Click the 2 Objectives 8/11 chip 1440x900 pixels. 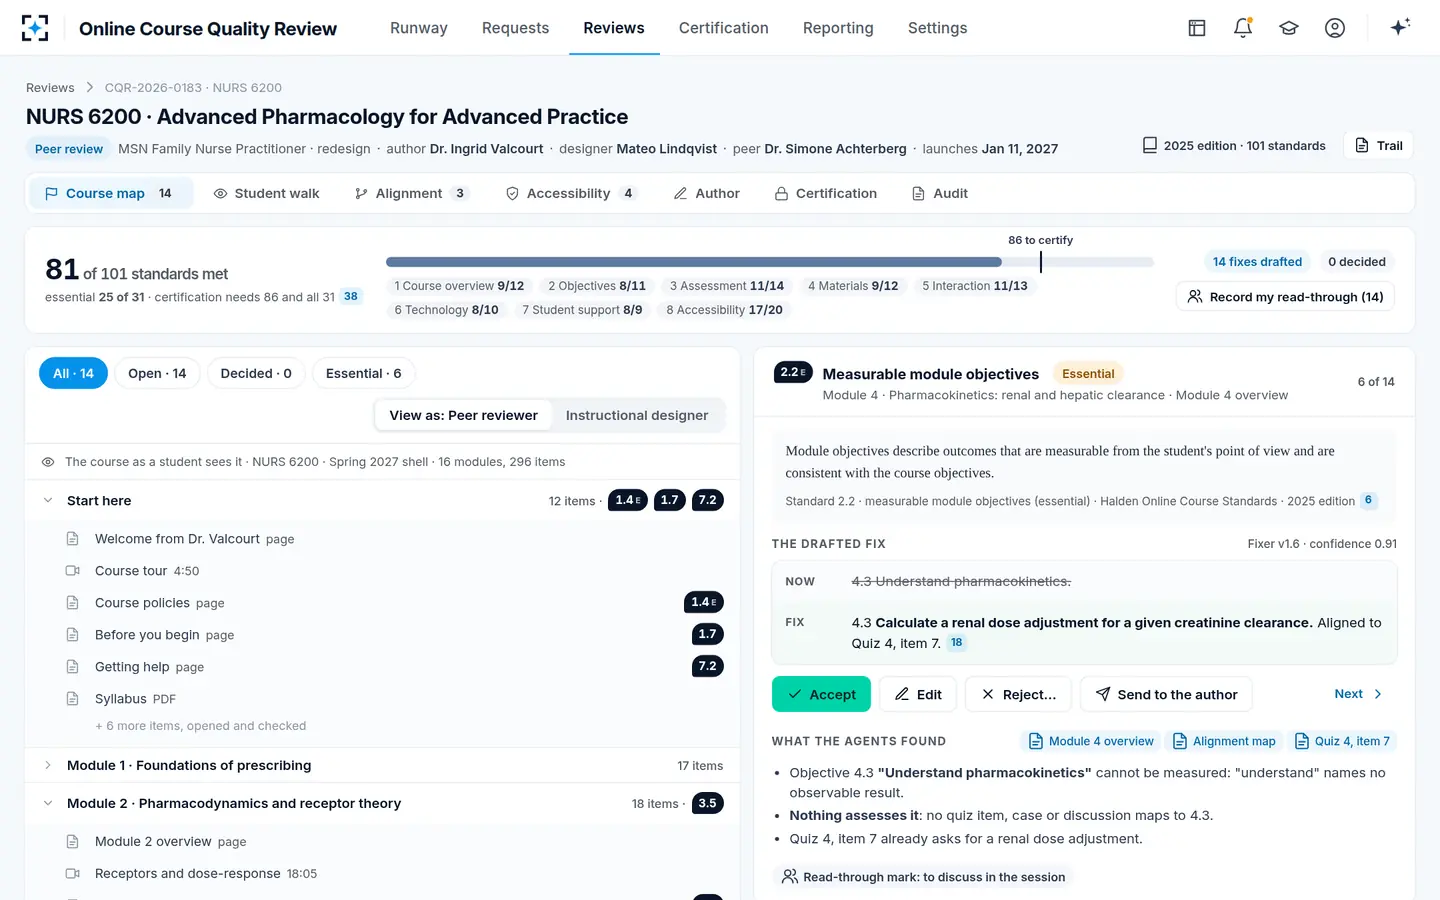click(597, 286)
